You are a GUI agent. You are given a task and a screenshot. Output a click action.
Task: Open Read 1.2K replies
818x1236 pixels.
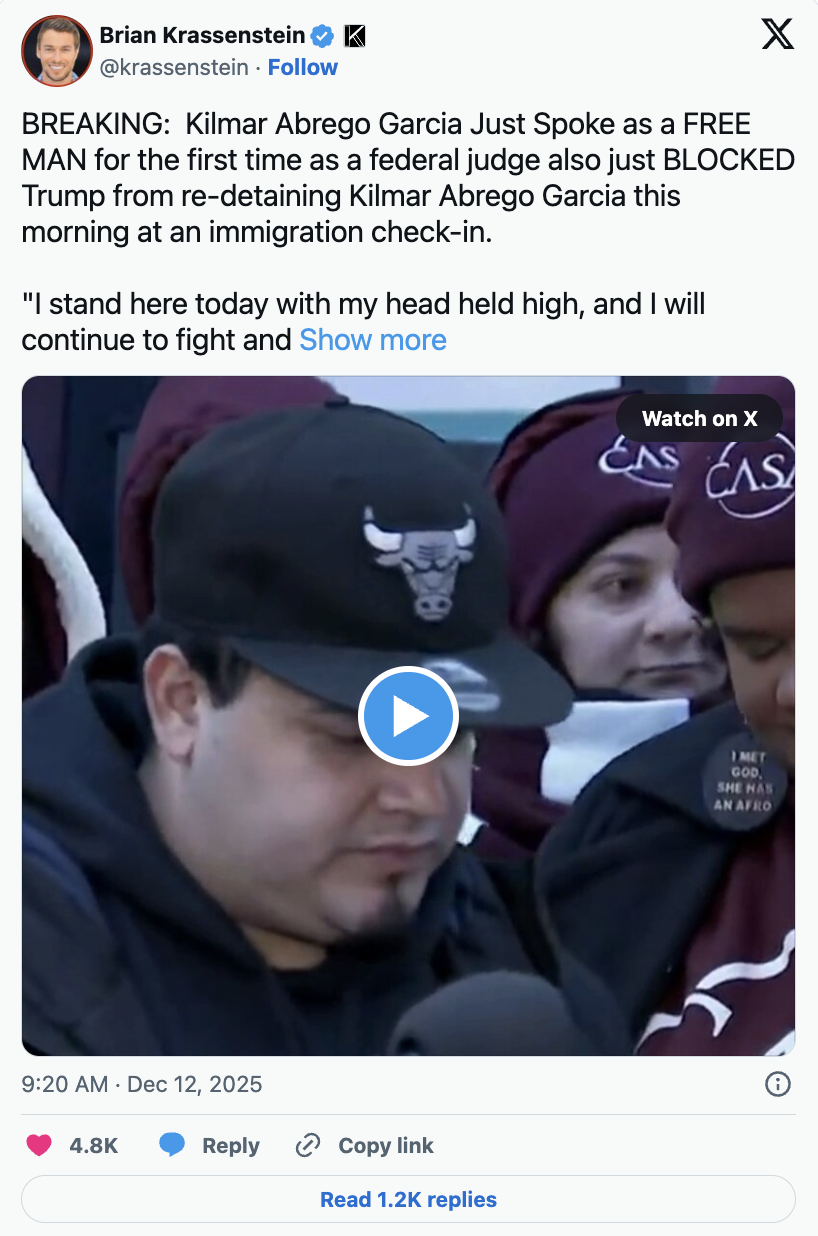click(x=408, y=1199)
